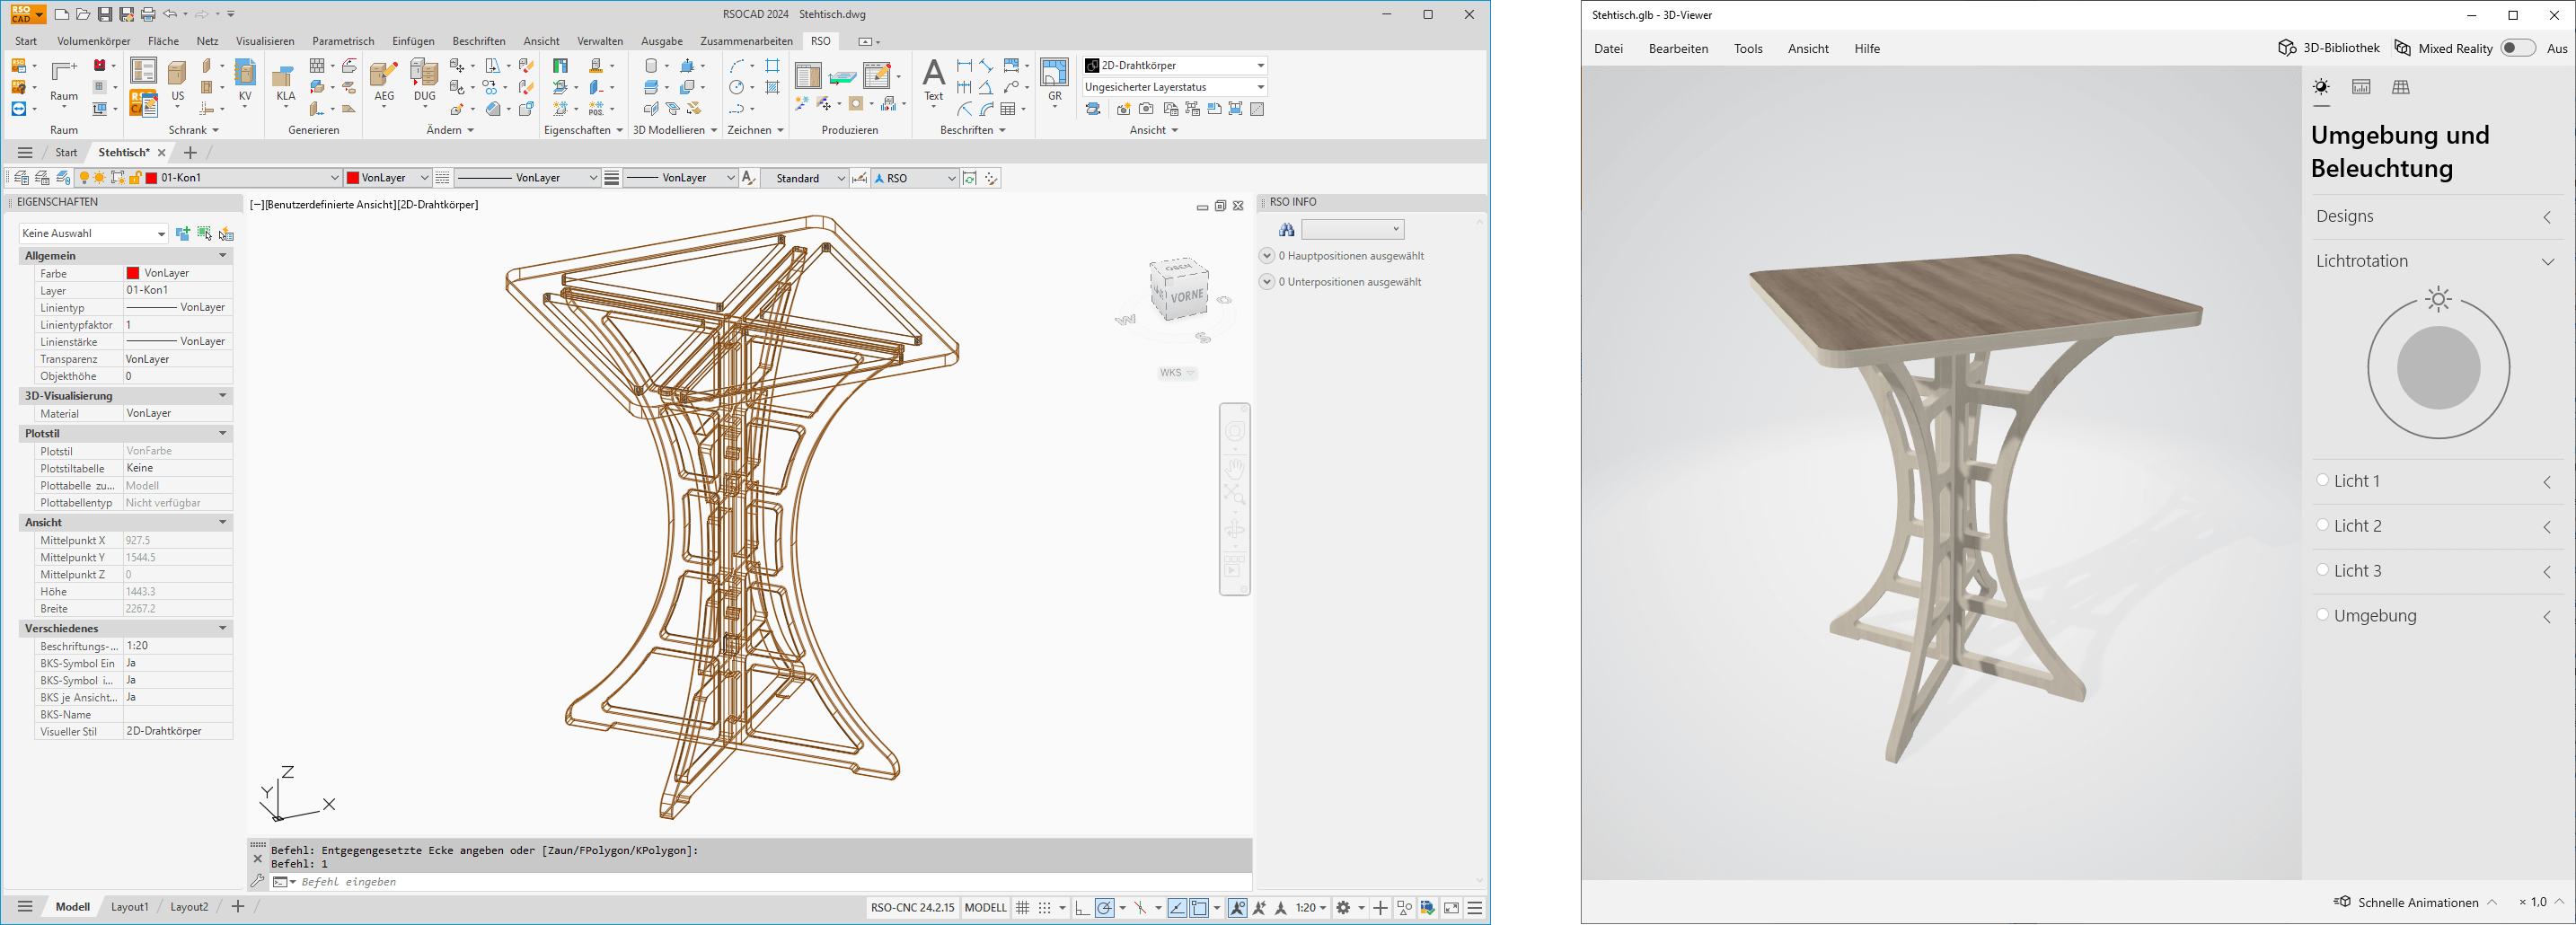
Task: Click the ViewCube VORNE face
Action: [x=1187, y=297]
